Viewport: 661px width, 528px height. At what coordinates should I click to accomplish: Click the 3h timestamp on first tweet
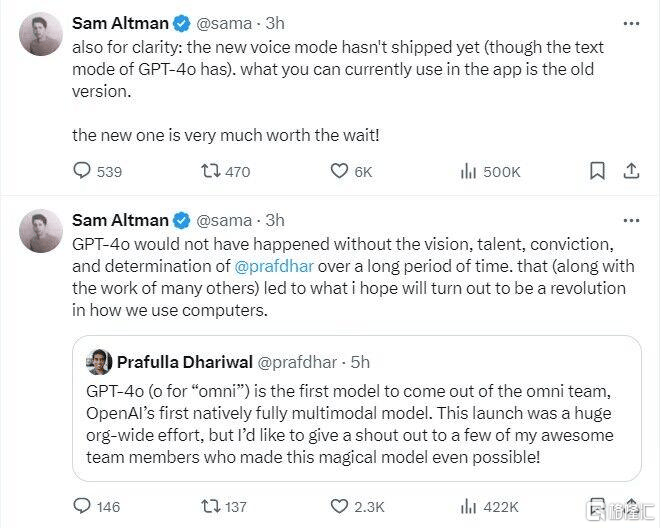point(275,23)
